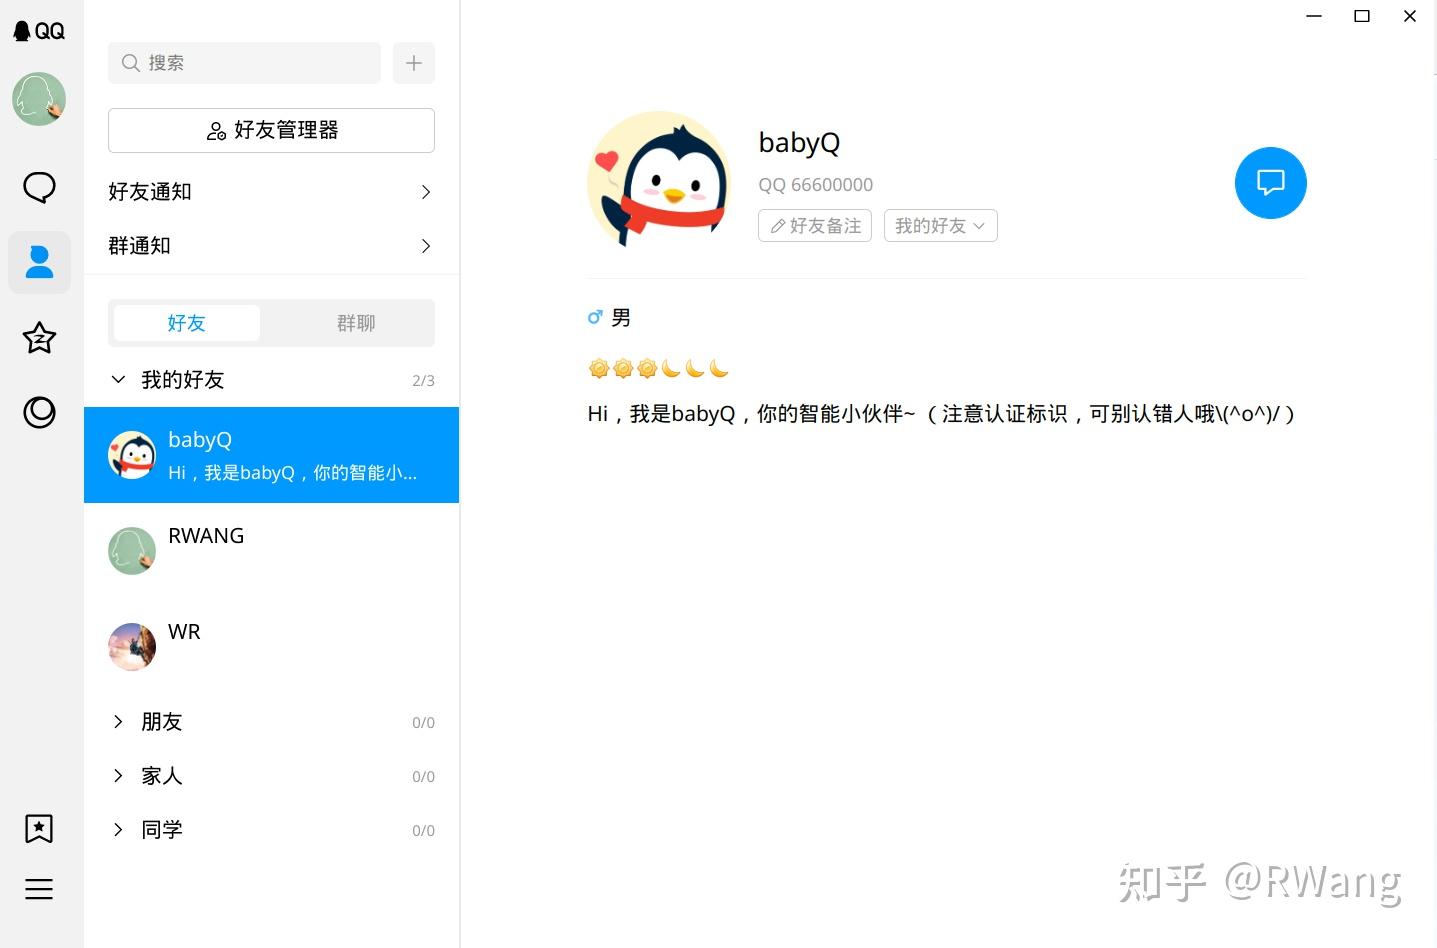
Task: Collapse the 我的好友 list
Action: 118,379
